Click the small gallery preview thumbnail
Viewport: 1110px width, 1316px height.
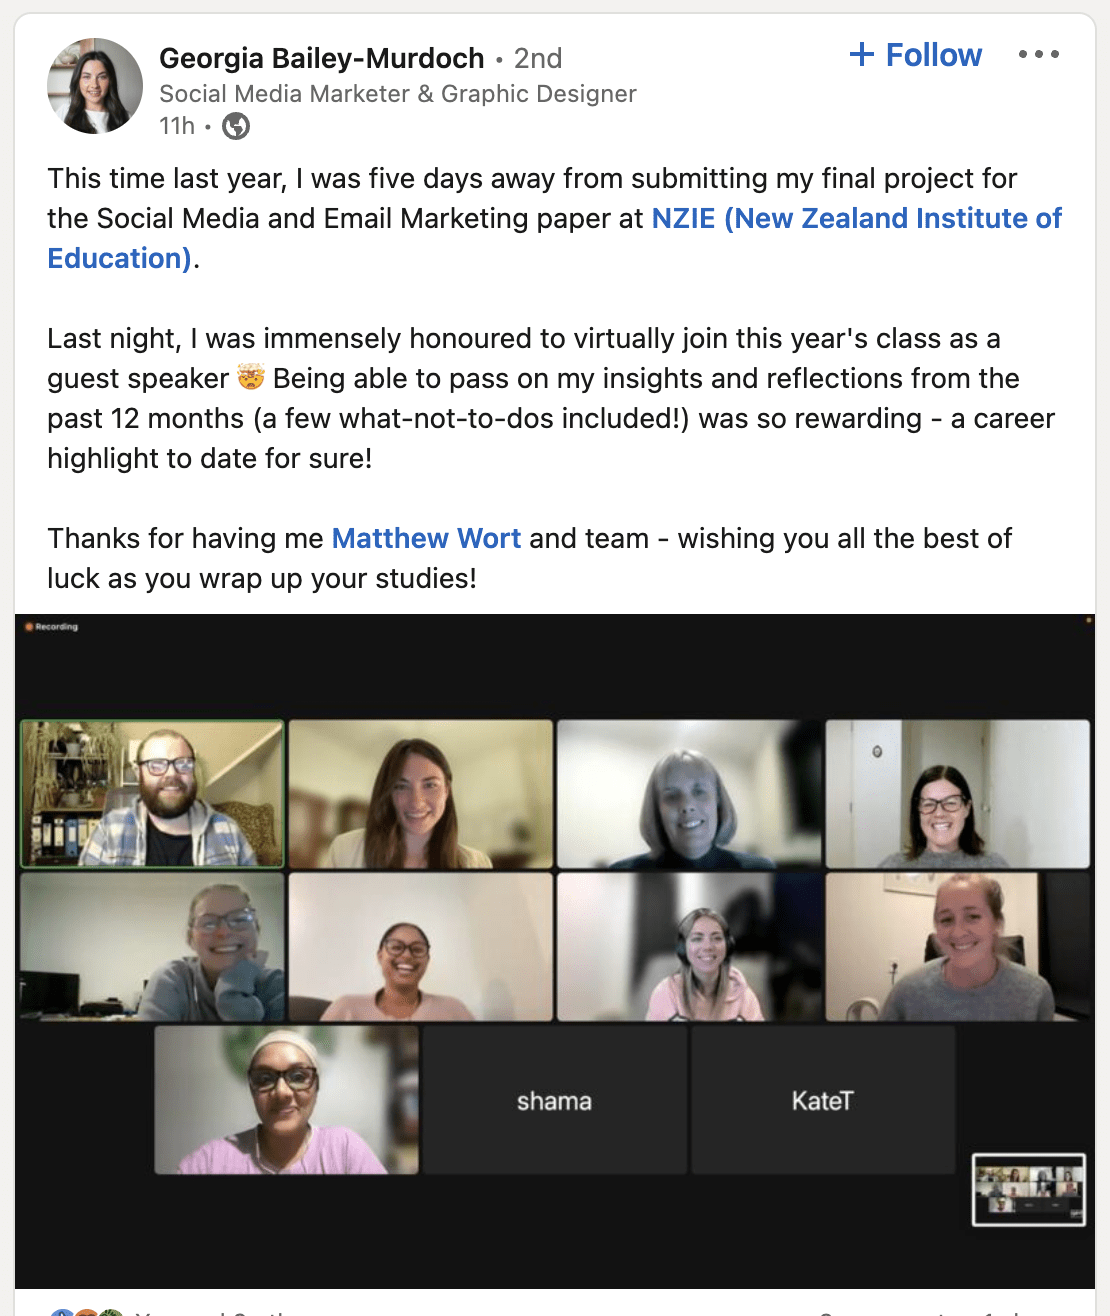pos(1029,1189)
